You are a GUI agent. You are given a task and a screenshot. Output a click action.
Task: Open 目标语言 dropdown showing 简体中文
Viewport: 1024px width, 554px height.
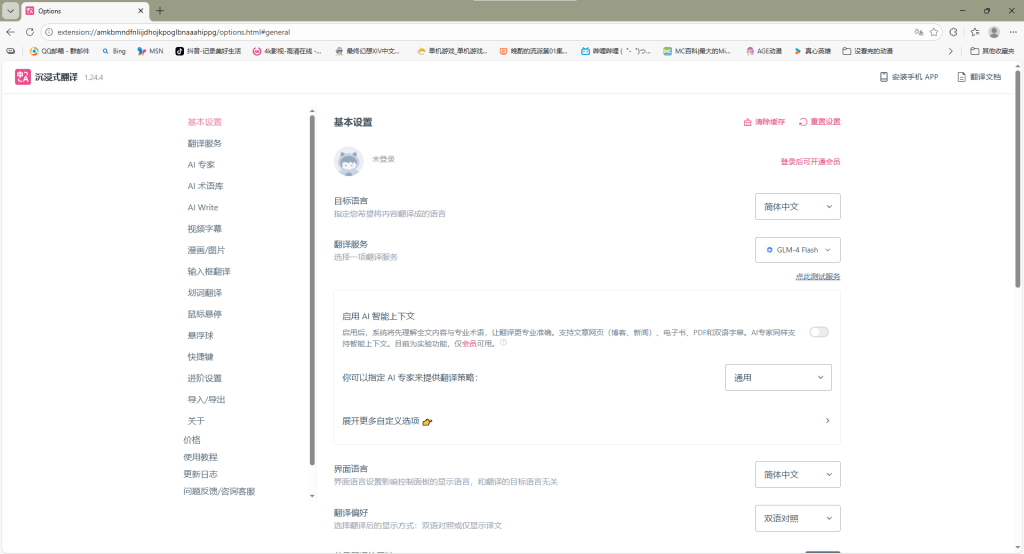click(797, 206)
